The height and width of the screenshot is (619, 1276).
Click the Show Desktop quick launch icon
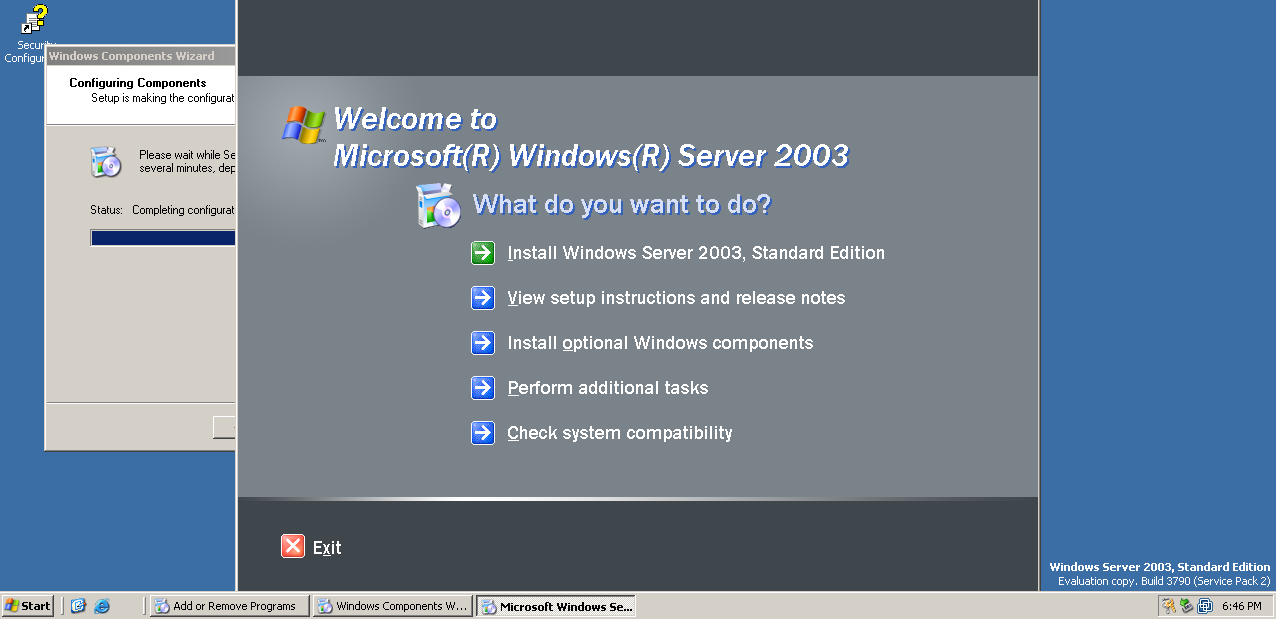click(x=78, y=606)
